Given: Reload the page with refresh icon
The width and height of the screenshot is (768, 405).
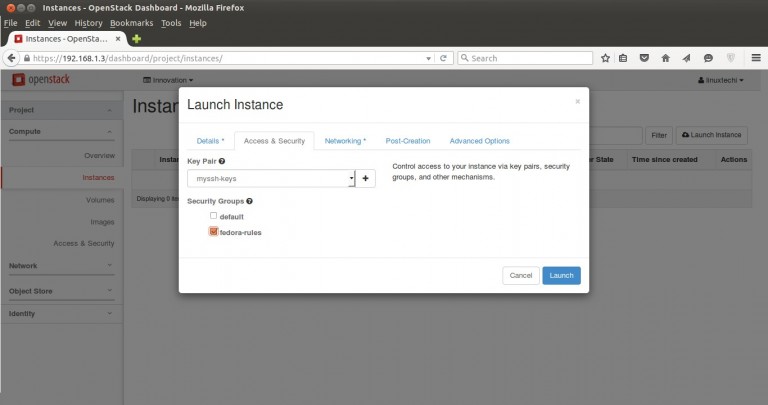Looking at the screenshot, I should point(443,58).
